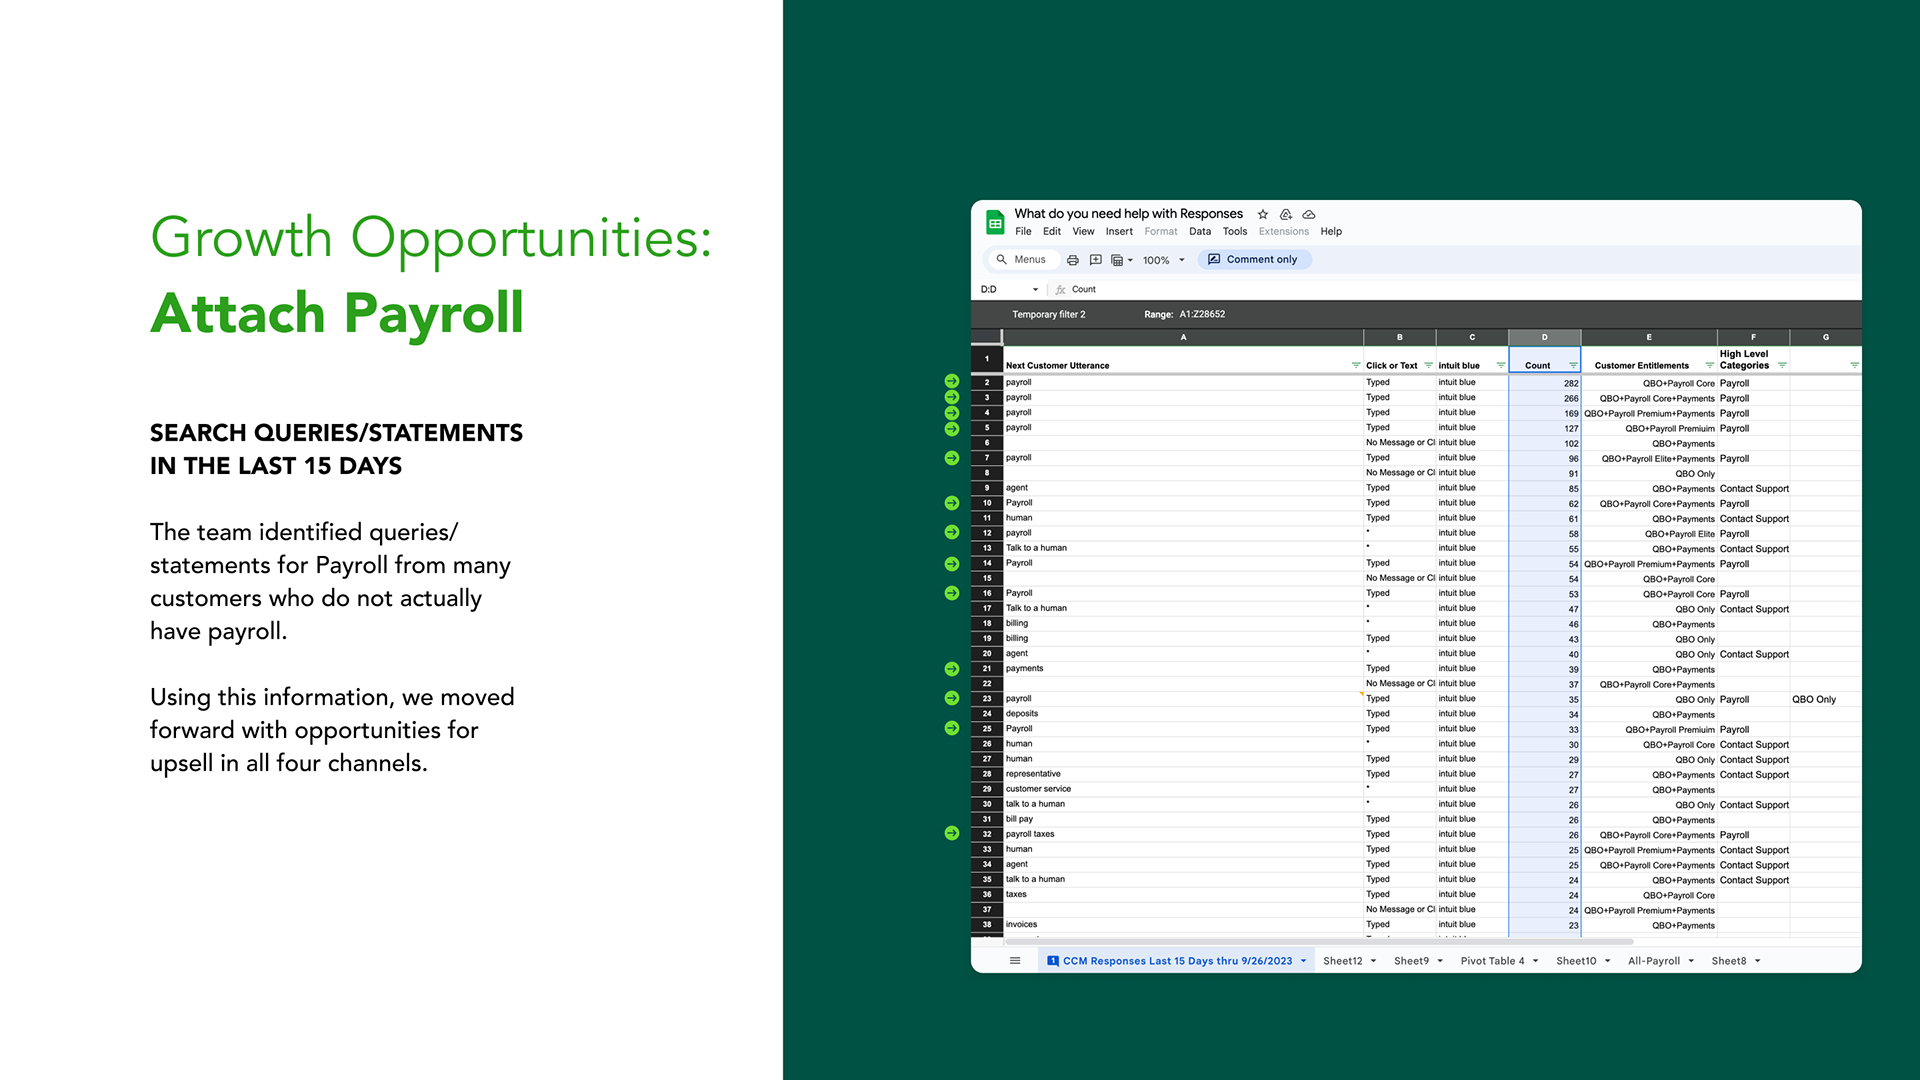Open the Edit menu
The image size is (1920, 1080).
(1052, 232)
